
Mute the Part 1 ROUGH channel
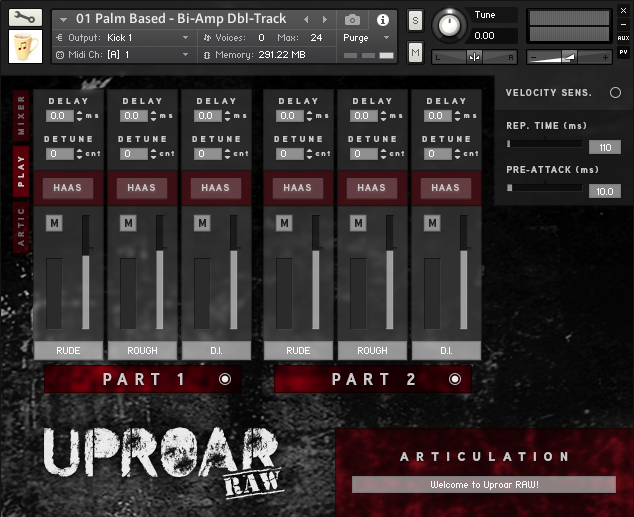128,223
